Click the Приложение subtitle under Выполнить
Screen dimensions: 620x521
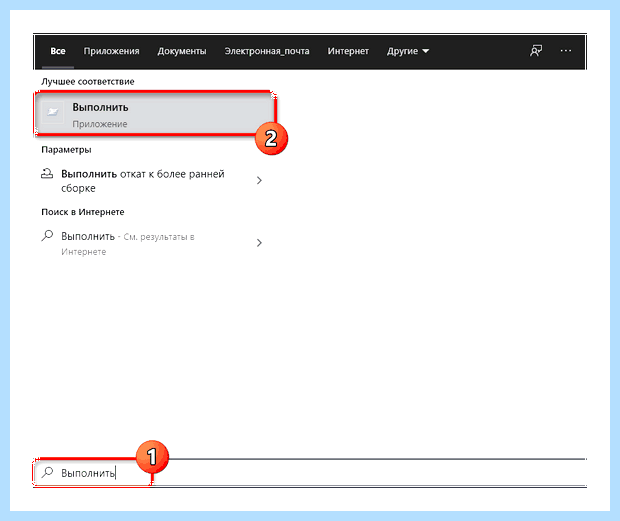coord(100,124)
